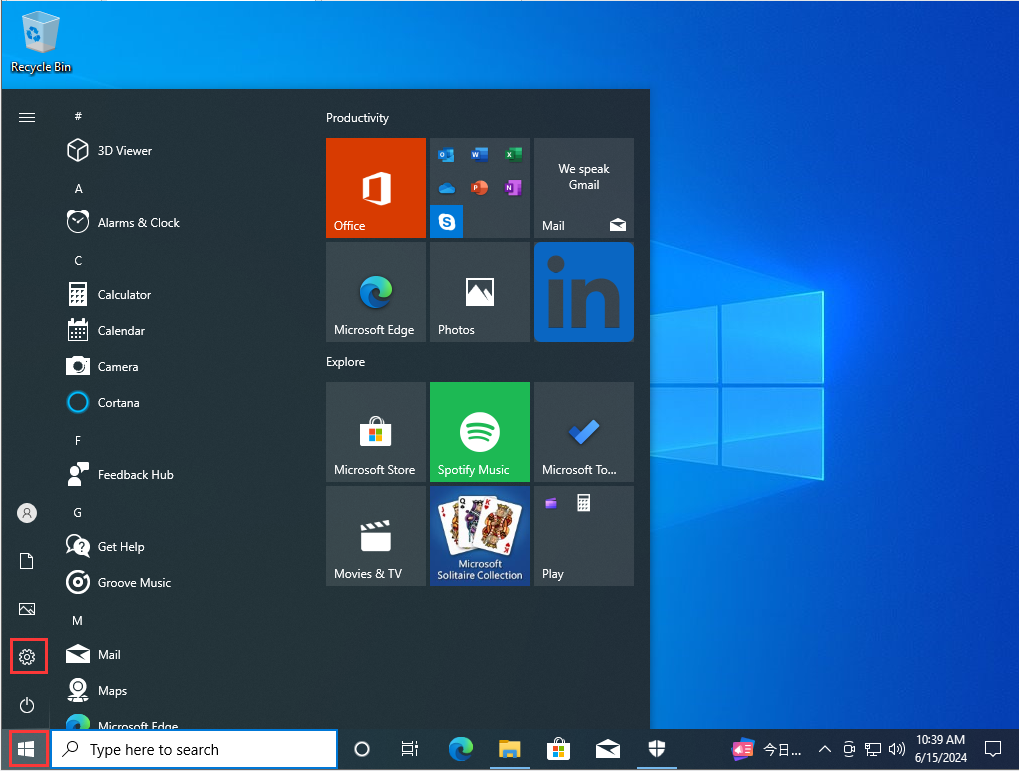Image resolution: width=1019 pixels, height=771 pixels.
Task: Launch Alarms & Clock app
Action: pos(123,222)
